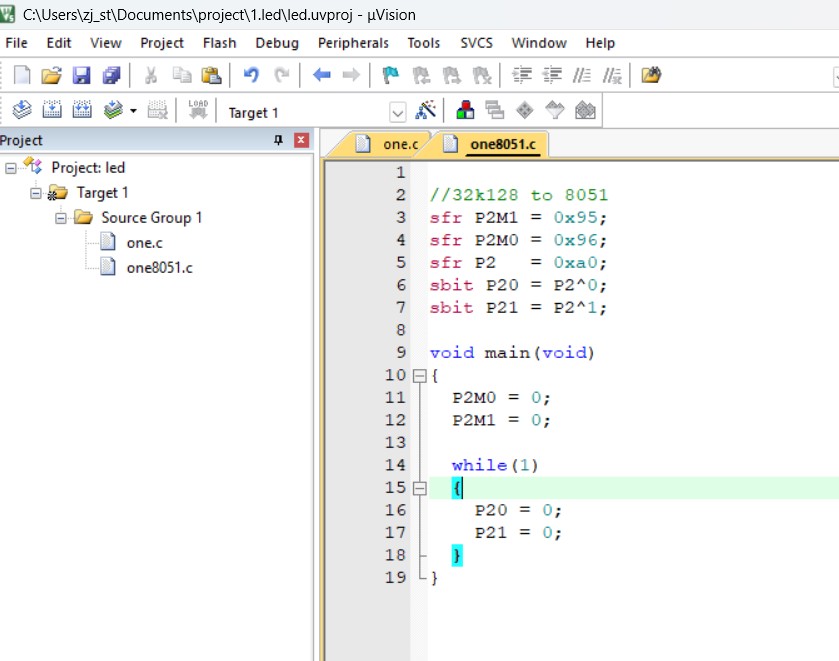Select one8051.c in project tree
The width and height of the screenshot is (839, 661).
pos(159,268)
